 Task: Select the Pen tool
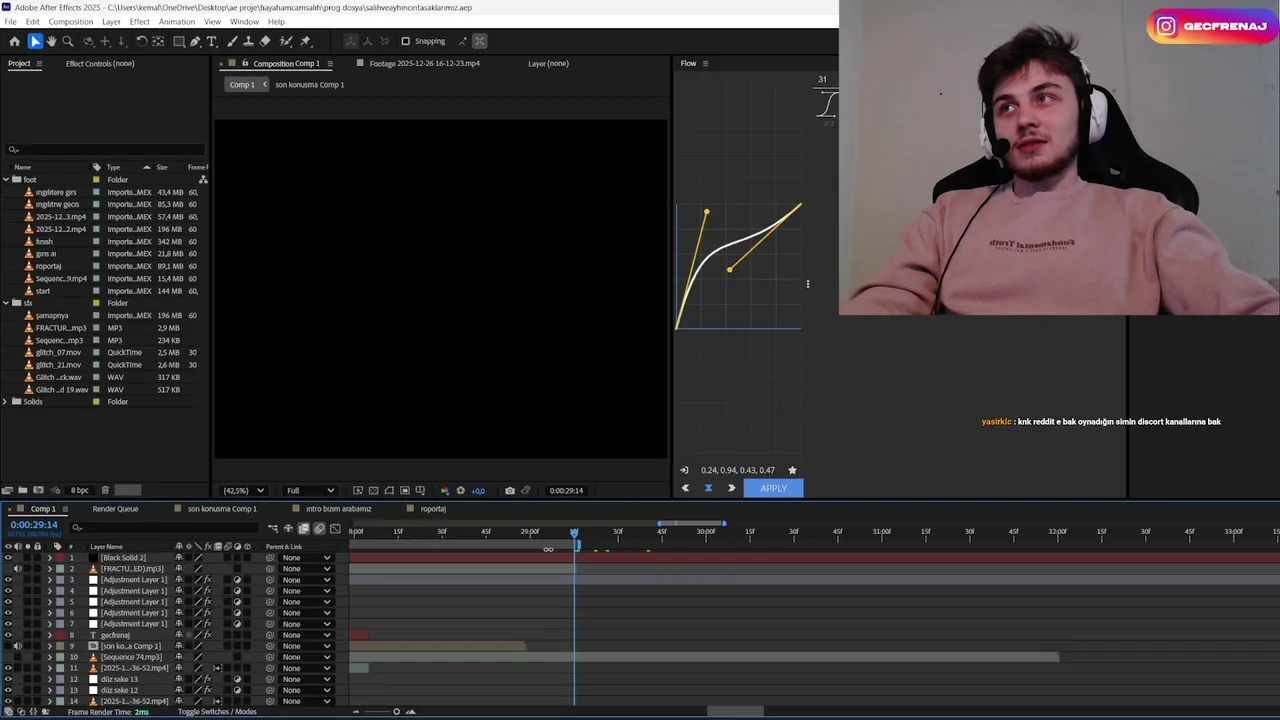(x=195, y=41)
